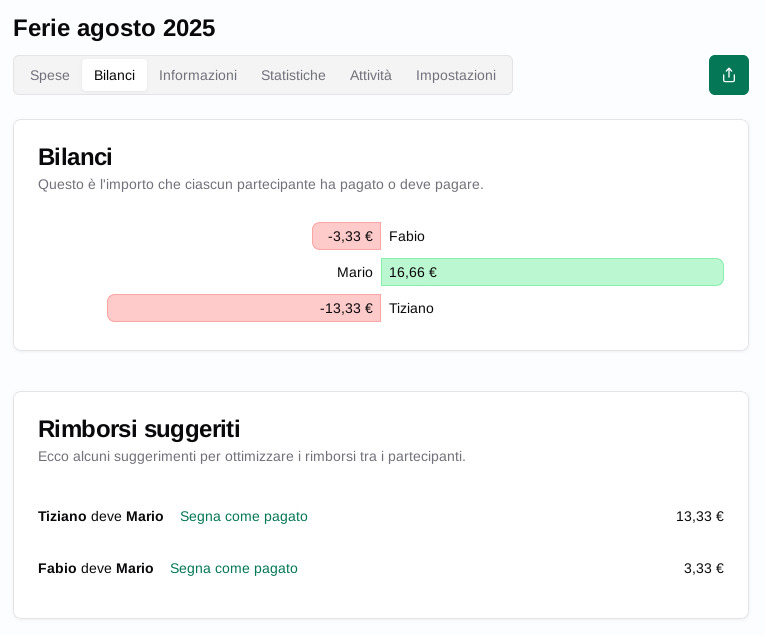The image size is (765, 635).
Task: Click Fabio's red -3,33 € balance bar
Action: (x=346, y=236)
